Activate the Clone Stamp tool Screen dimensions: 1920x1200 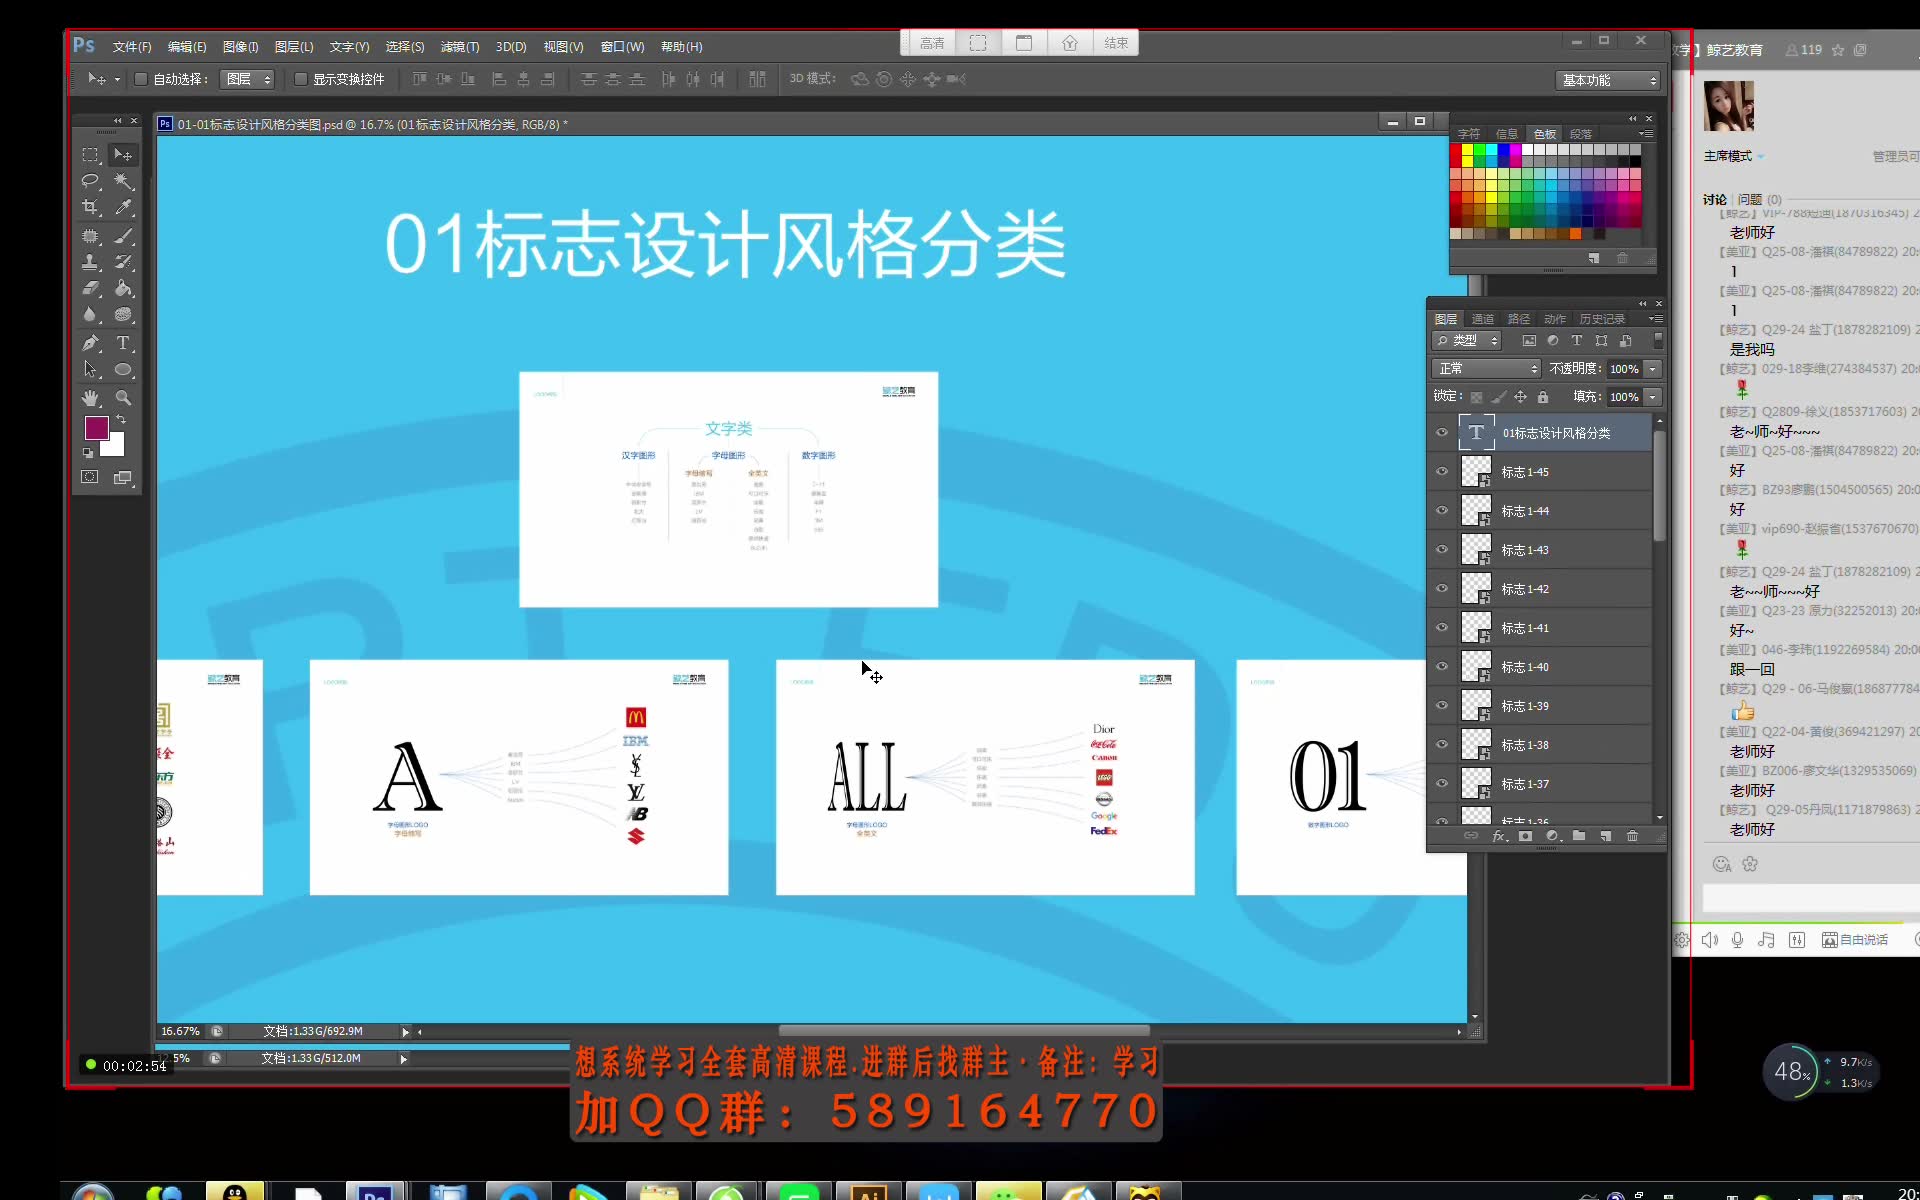pyautogui.click(x=90, y=261)
